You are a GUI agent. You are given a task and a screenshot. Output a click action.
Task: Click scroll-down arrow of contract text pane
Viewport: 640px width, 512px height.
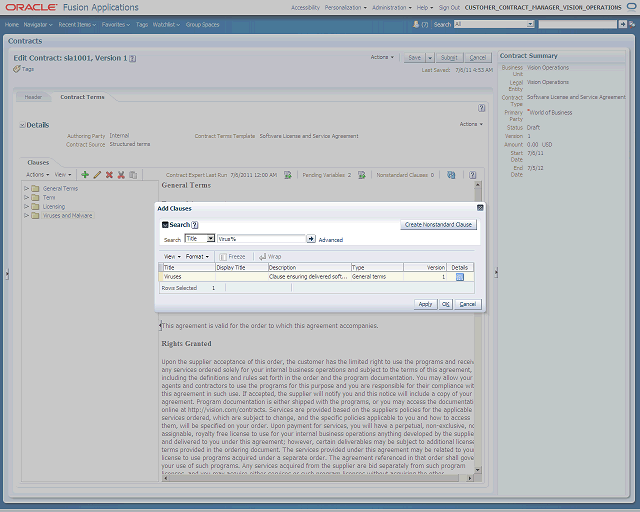[x=478, y=470]
